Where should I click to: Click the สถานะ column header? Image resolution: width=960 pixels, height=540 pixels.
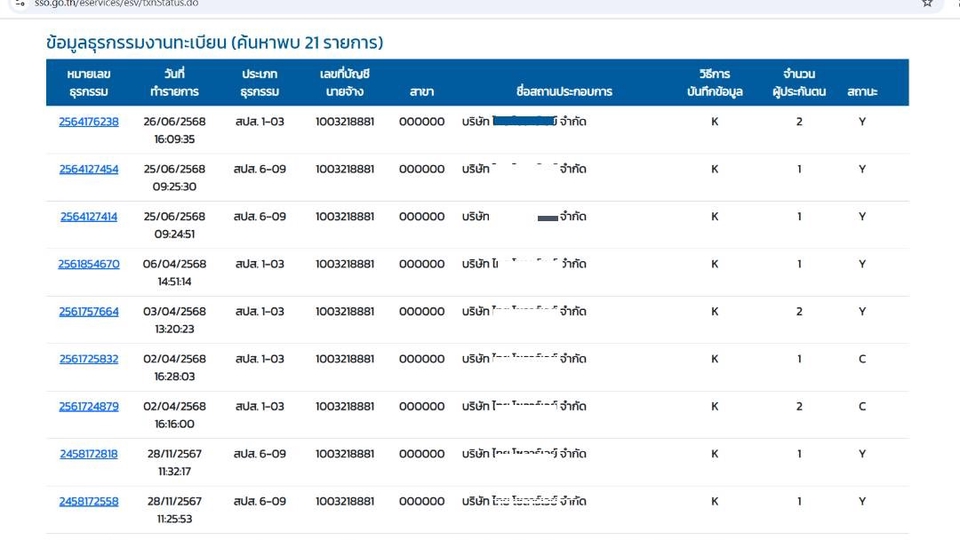(862, 92)
